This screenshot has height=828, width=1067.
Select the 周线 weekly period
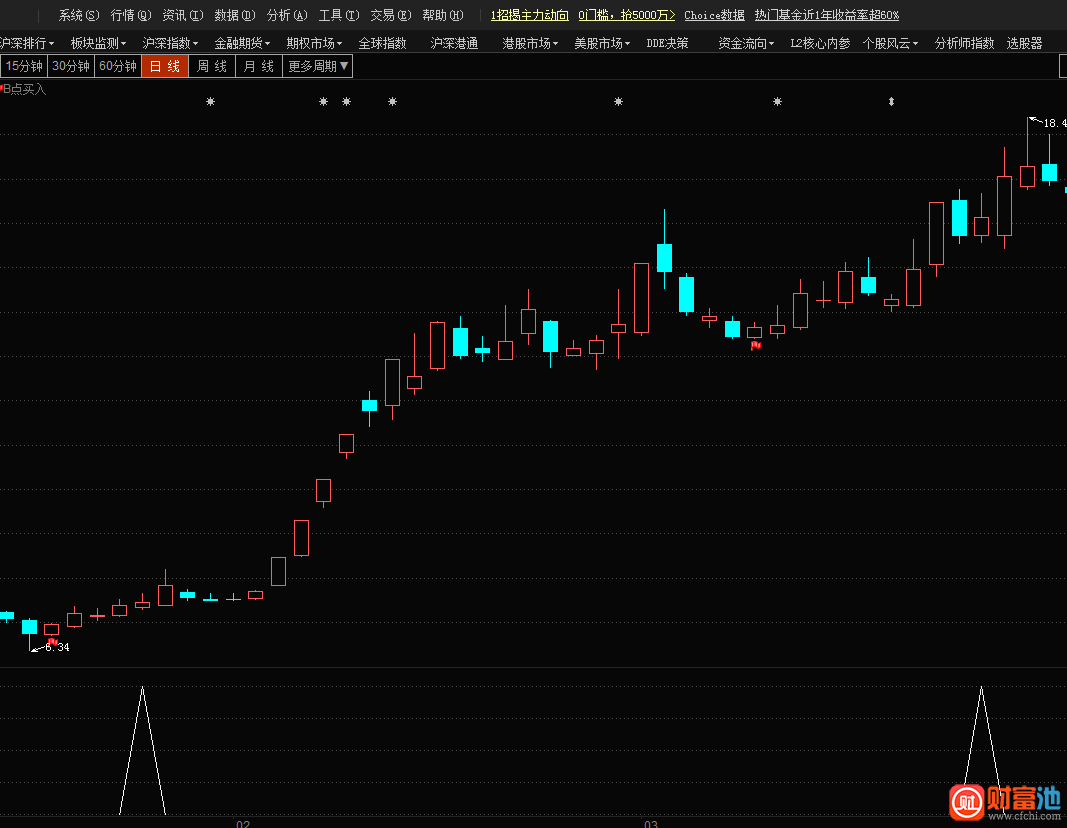pos(211,67)
